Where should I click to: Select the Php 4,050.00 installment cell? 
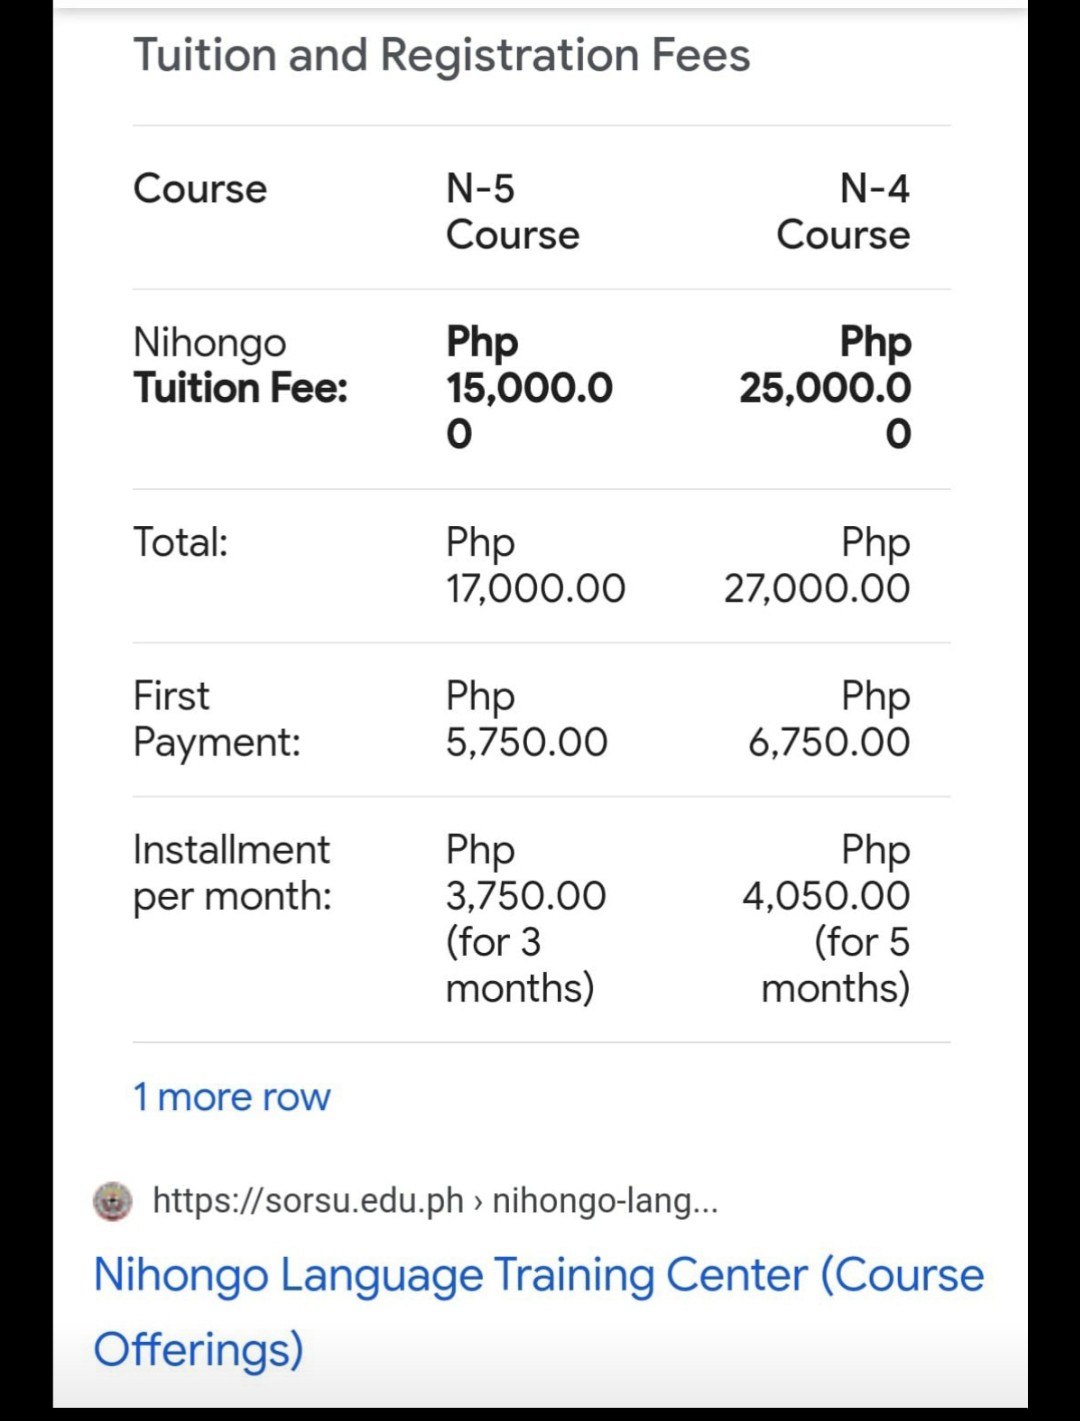[826, 919]
